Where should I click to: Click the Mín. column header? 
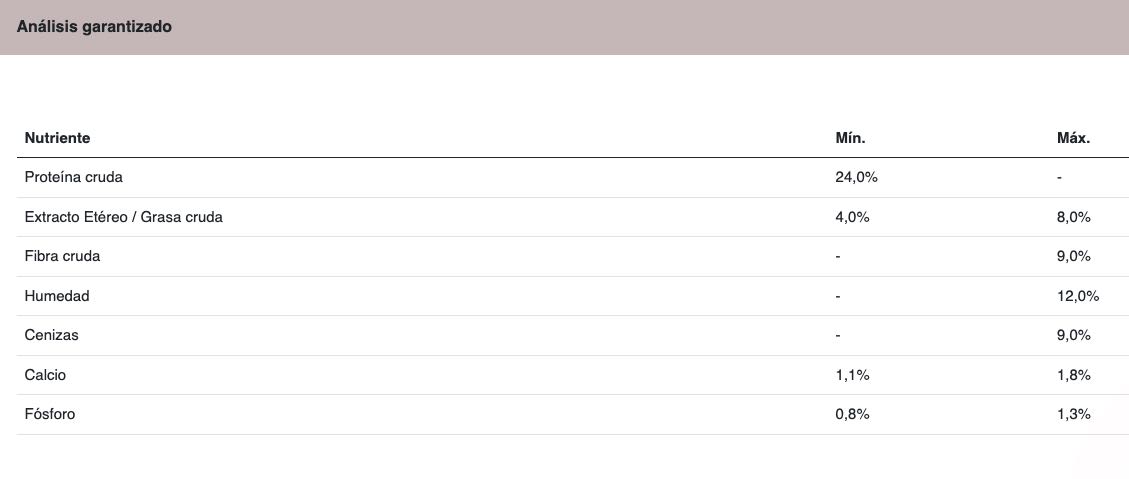850,138
